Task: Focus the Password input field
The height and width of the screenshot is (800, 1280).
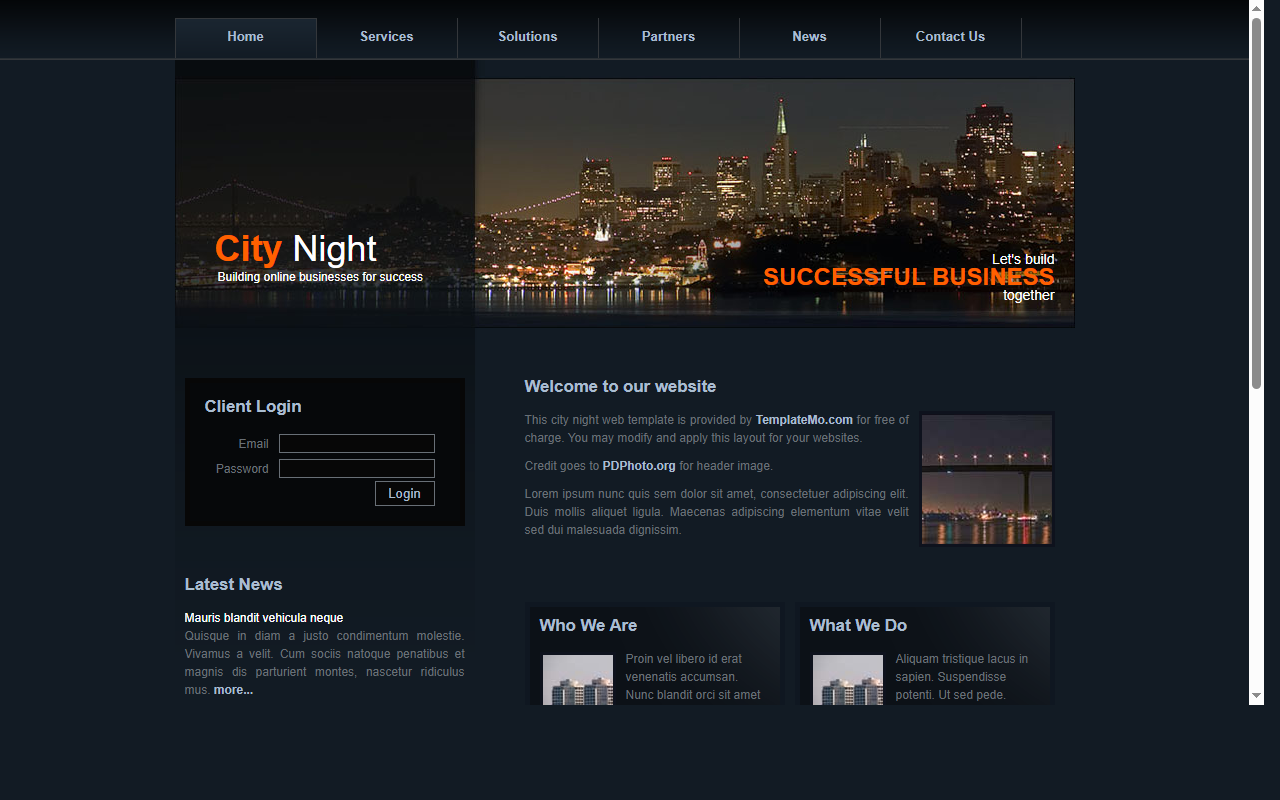Action: tap(357, 469)
